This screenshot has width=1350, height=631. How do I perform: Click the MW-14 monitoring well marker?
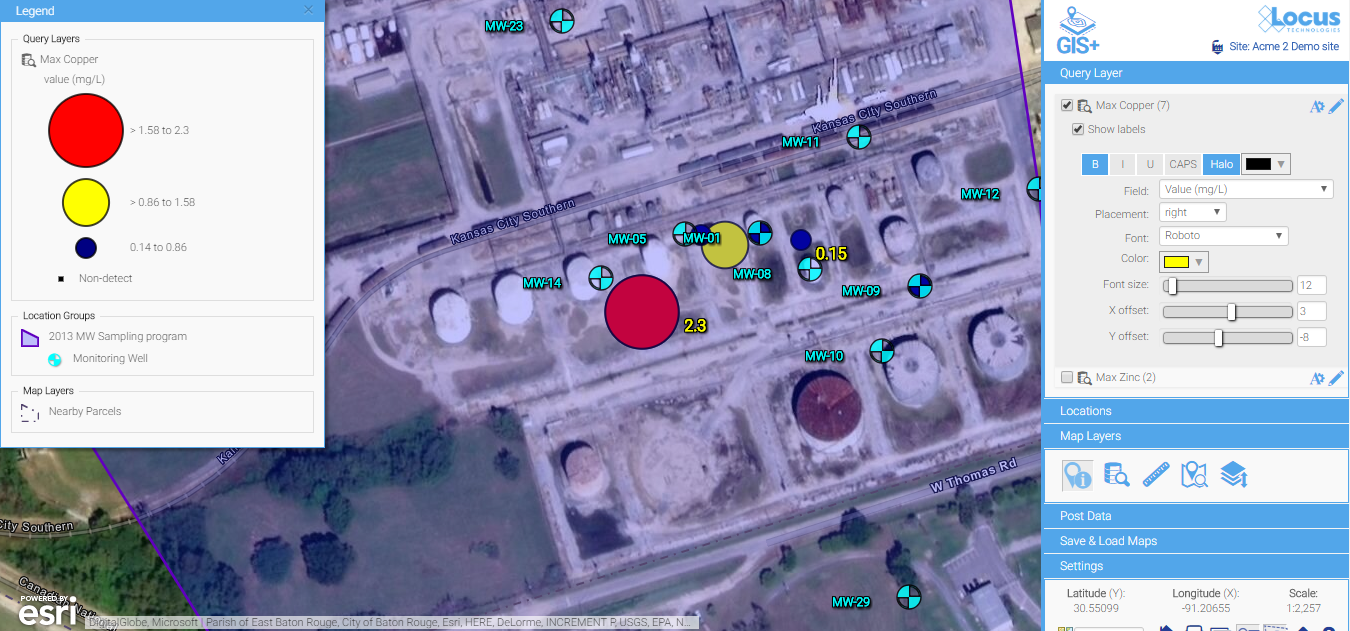600,278
